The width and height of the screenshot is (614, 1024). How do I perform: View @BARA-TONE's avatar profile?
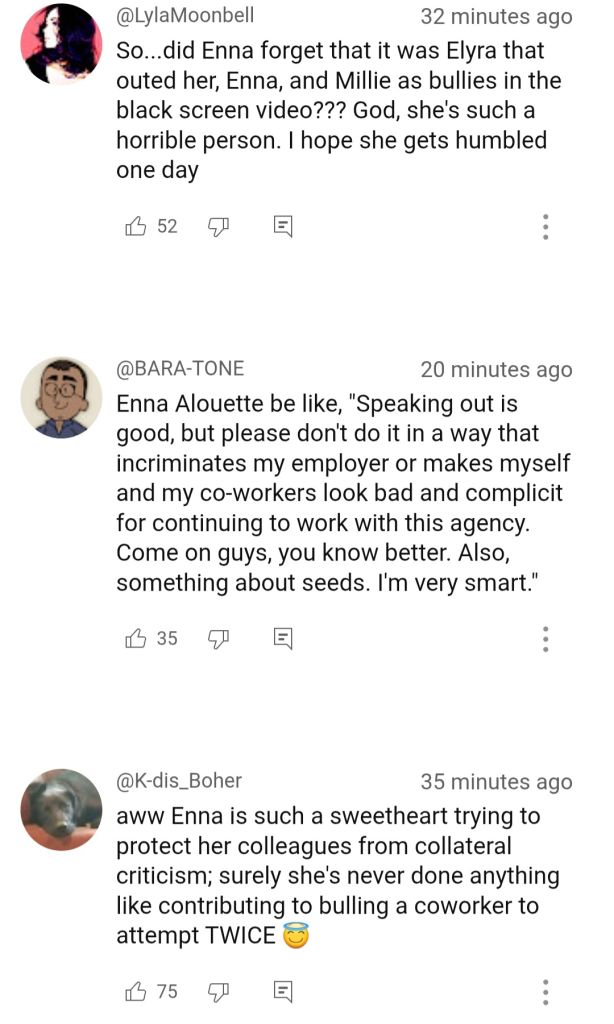pos(62,397)
